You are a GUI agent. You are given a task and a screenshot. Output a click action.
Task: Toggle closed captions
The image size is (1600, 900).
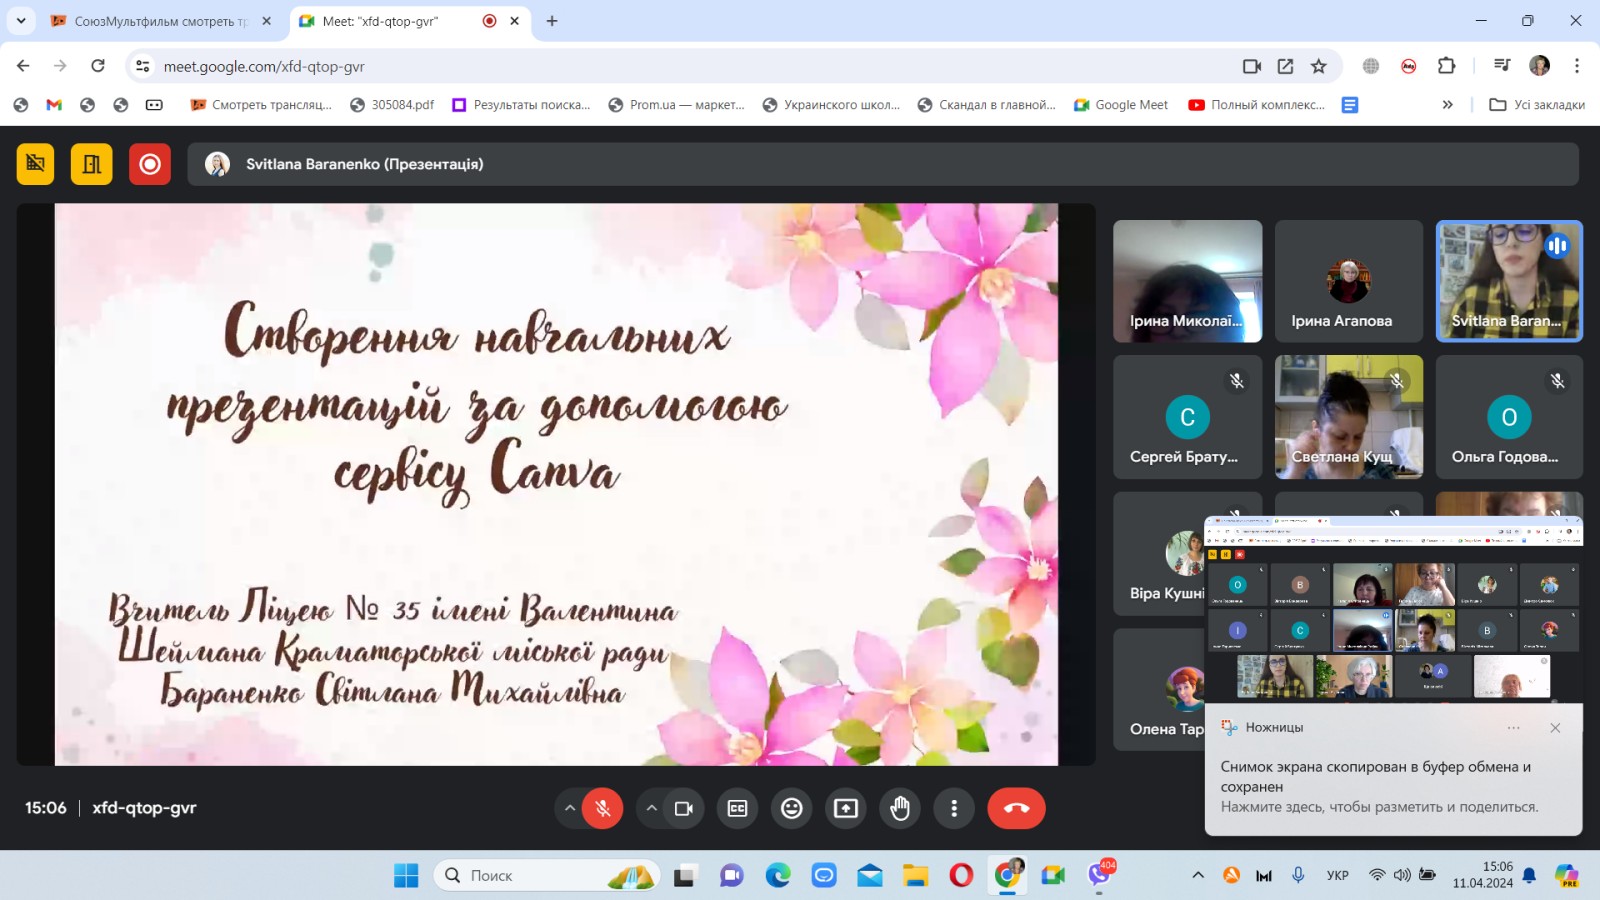point(738,808)
